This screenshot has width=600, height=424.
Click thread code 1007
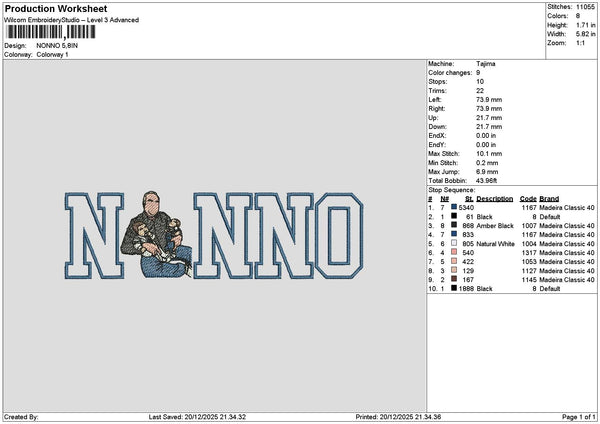click(529, 226)
